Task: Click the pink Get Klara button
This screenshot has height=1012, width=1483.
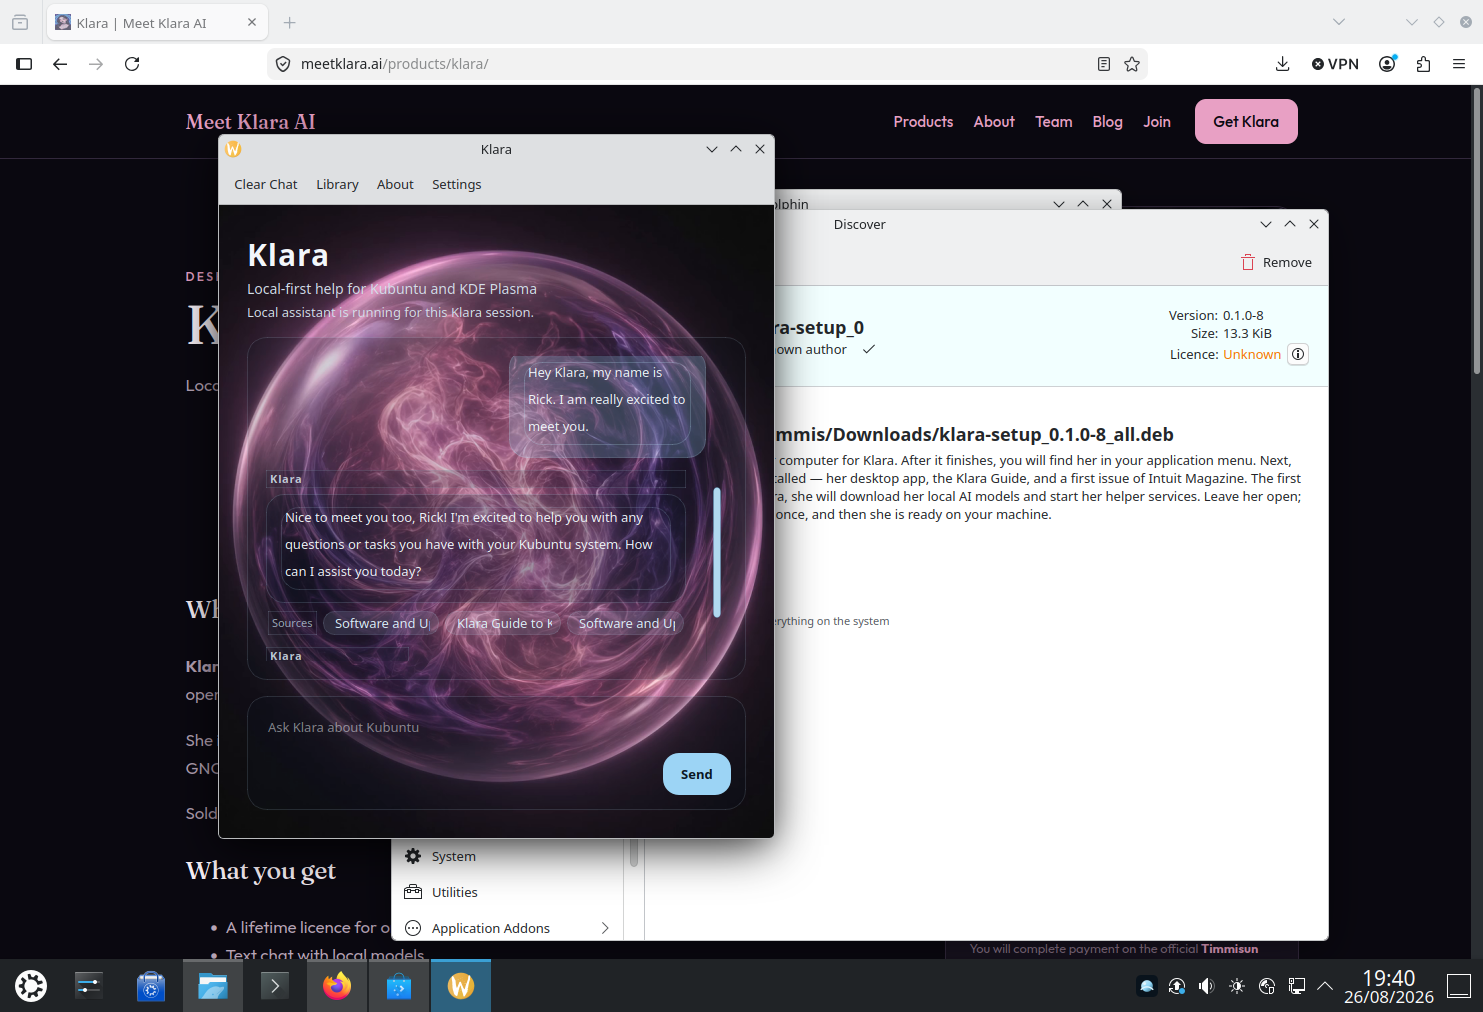Action: pos(1246,122)
